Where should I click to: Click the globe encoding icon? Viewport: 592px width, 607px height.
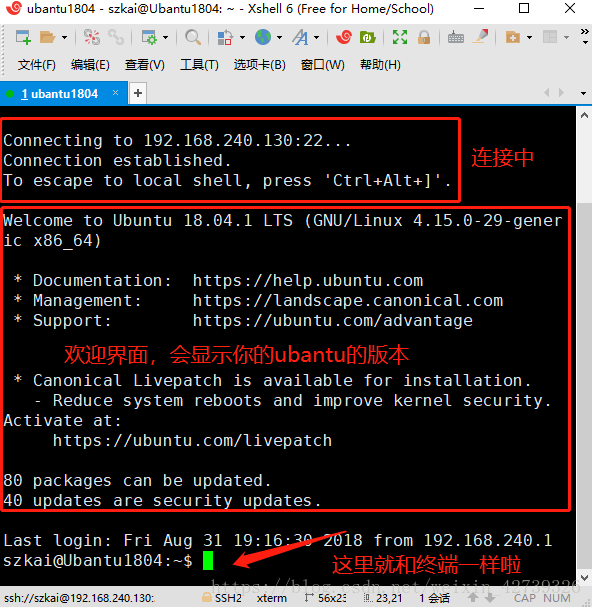(x=263, y=38)
